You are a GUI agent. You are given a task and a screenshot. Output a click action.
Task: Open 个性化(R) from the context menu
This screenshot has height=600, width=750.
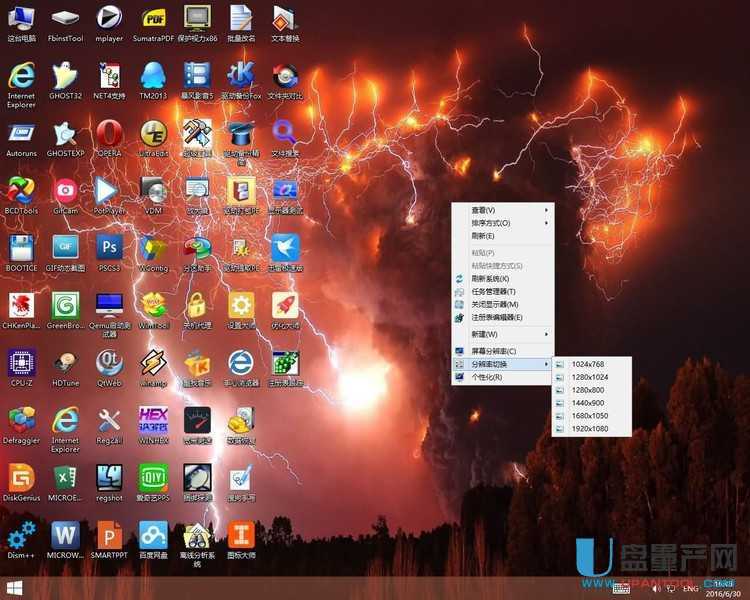(x=503, y=377)
